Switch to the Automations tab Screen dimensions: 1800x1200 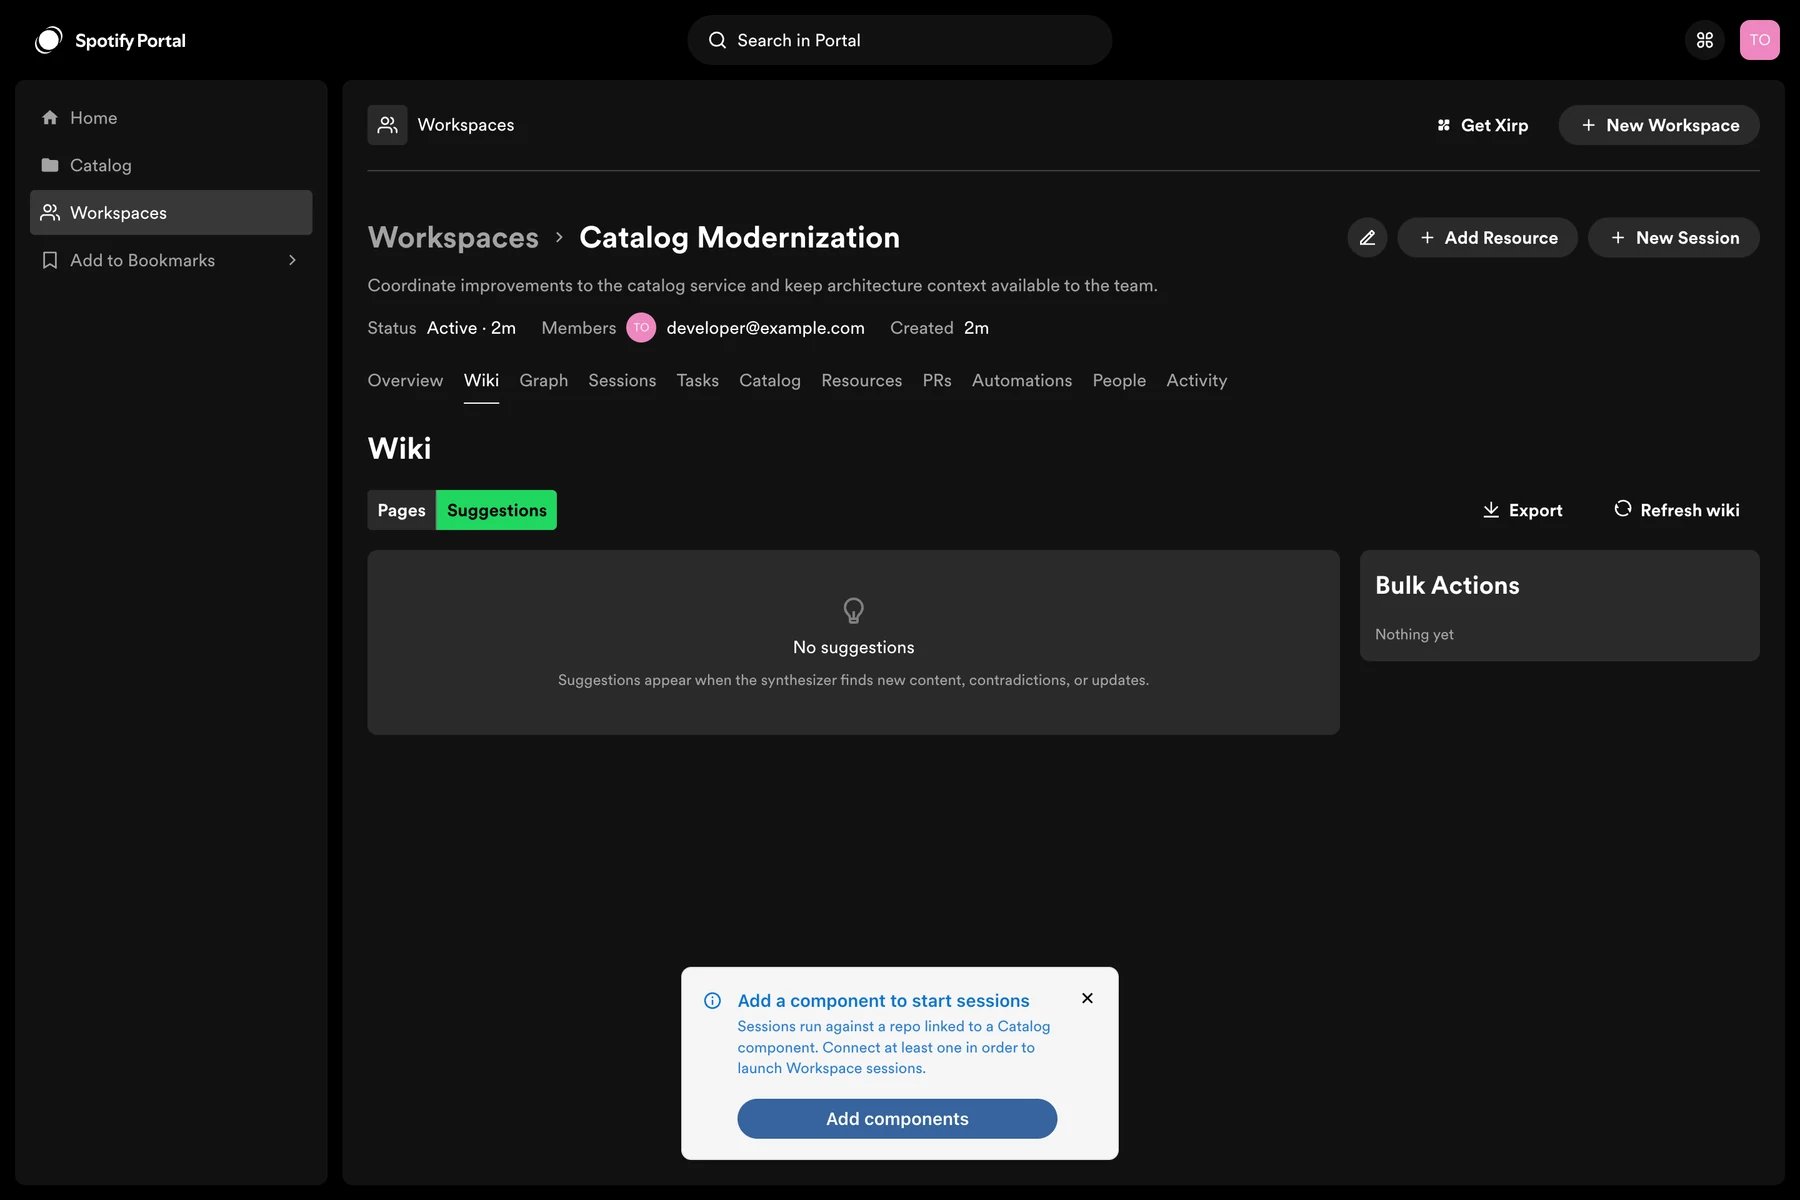(x=1022, y=381)
